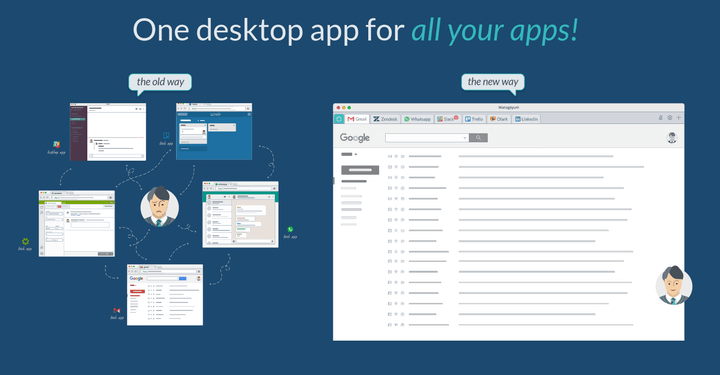Switch to the Slack tab

point(447,119)
